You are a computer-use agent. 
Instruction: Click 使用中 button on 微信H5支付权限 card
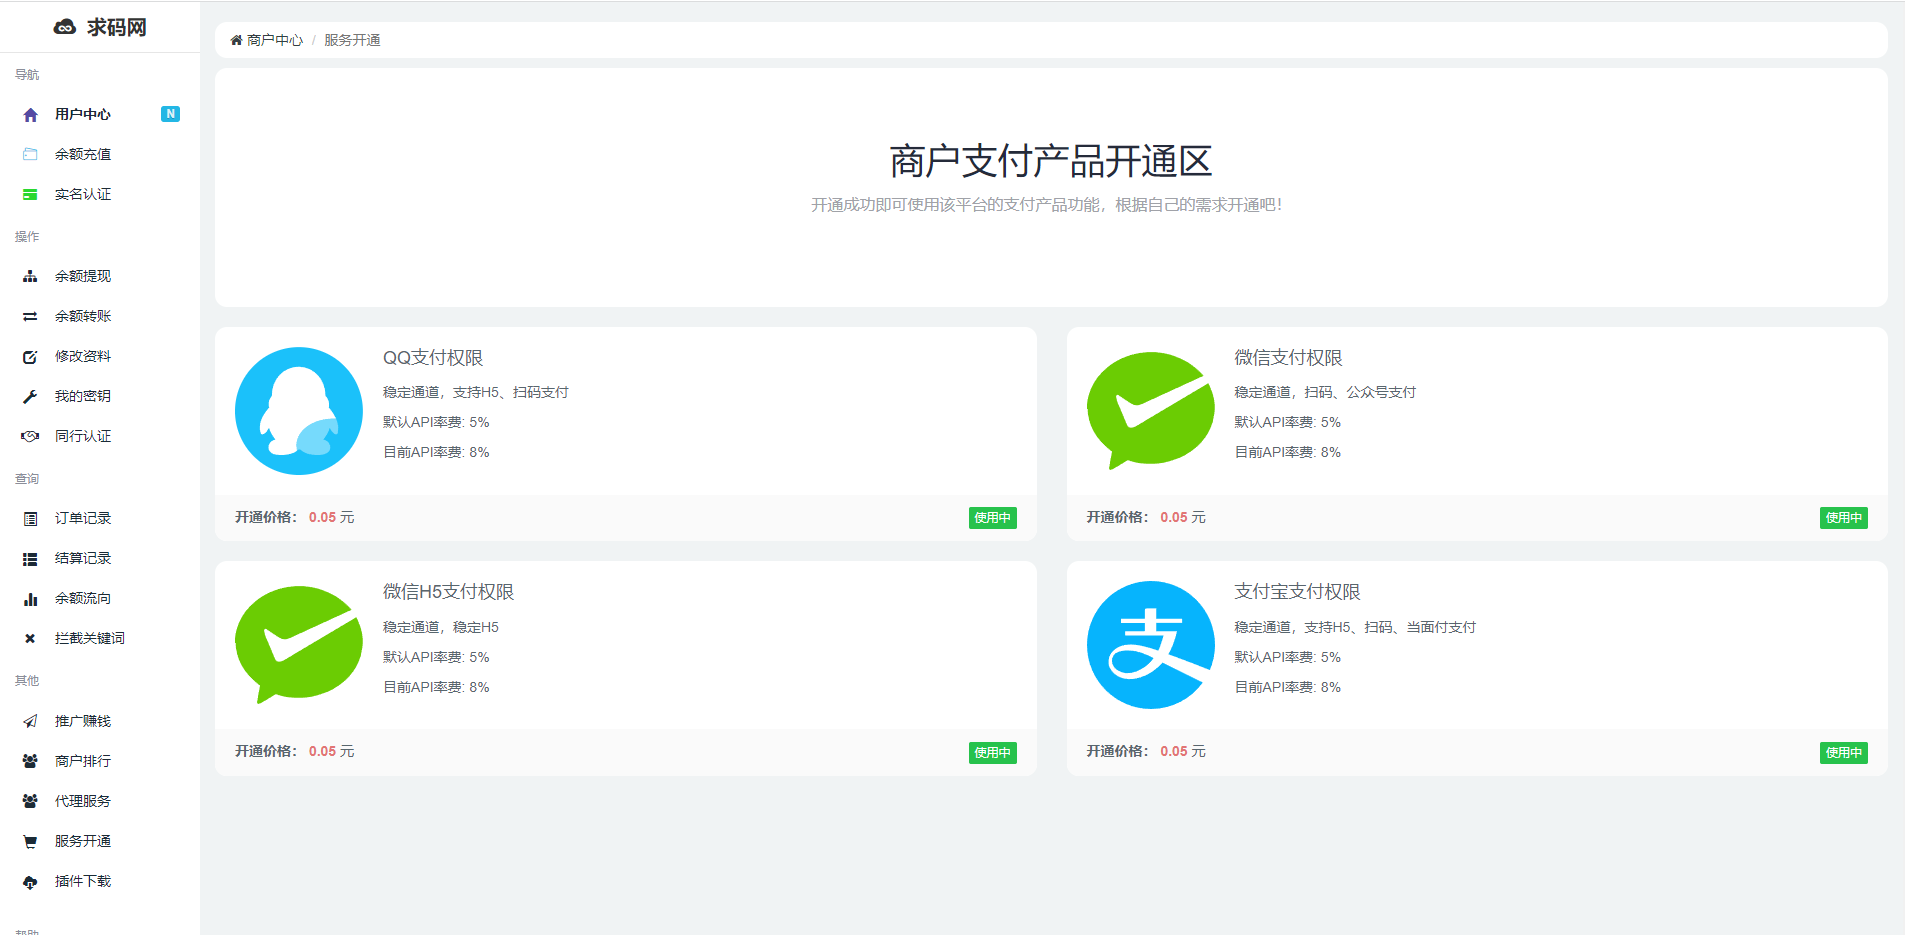click(x=992, y=753)
